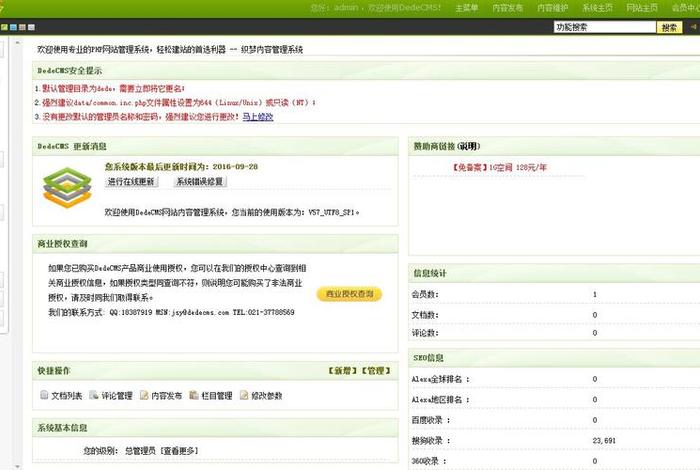Screen dimensions: 700x470
Task: Click the 栏目管理 shortcut icon
Action: pos(194,395)
